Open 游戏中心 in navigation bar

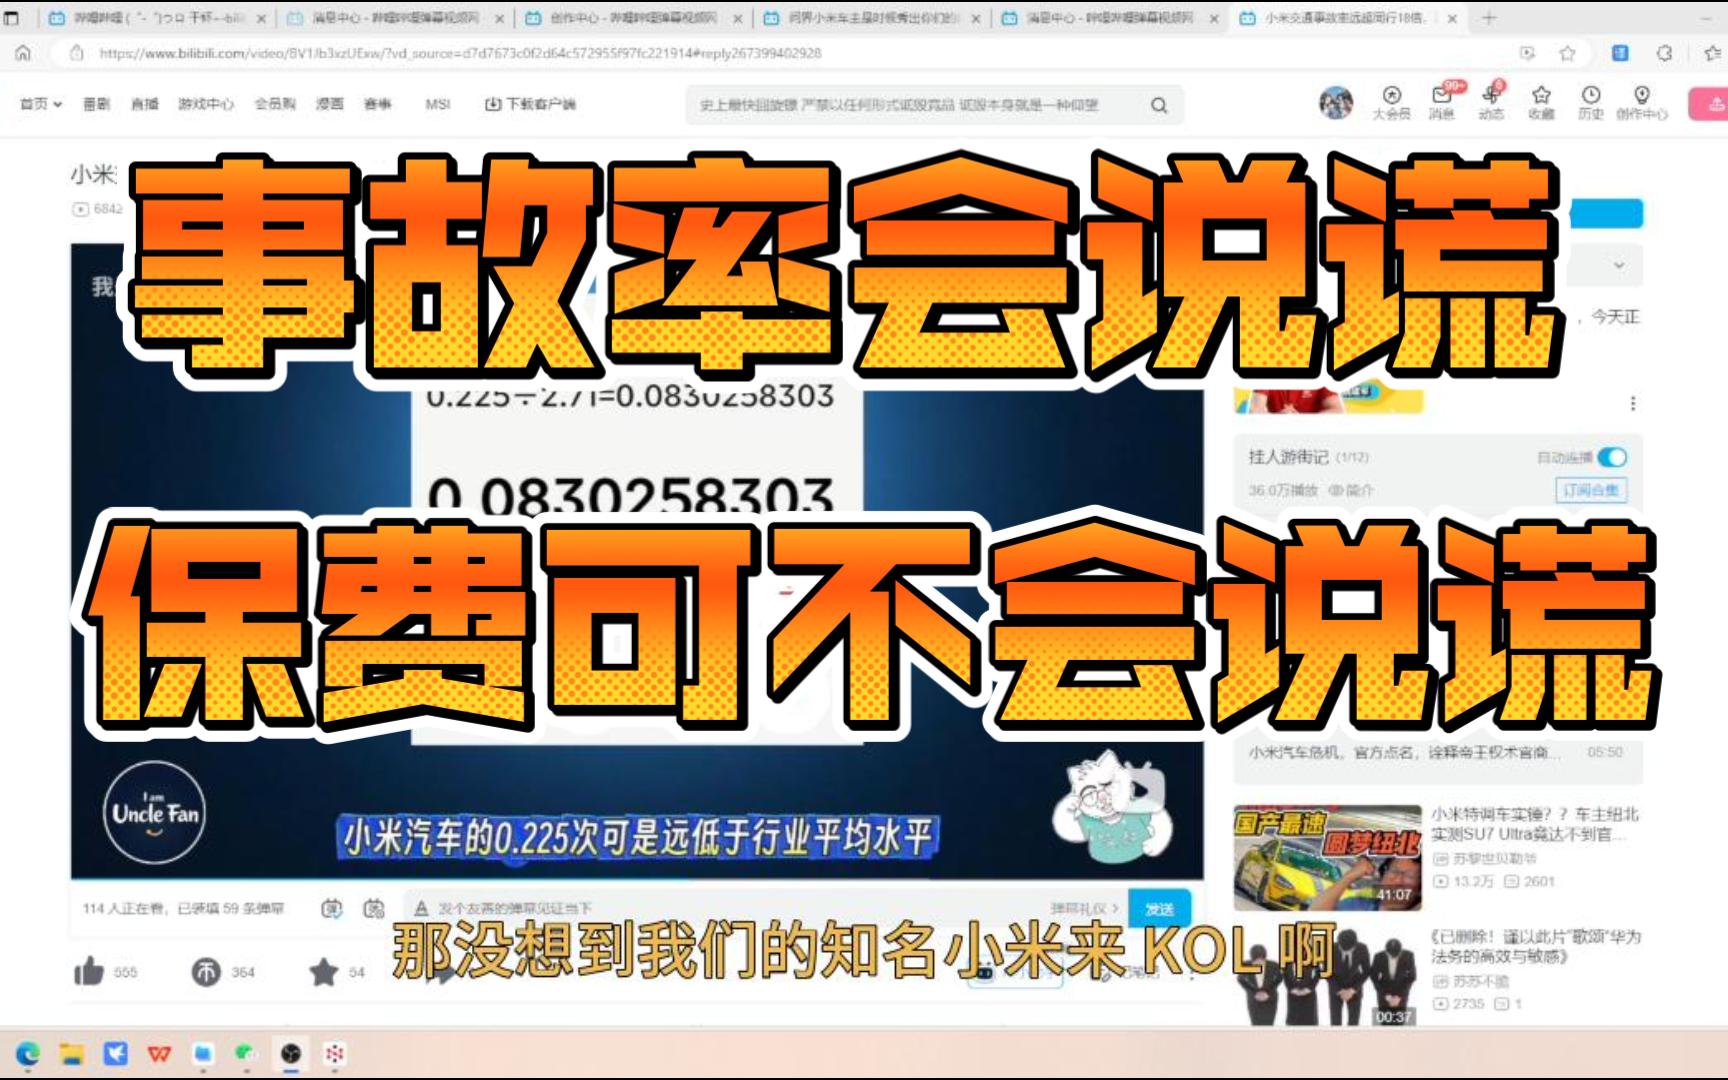[x=206, y=103]
